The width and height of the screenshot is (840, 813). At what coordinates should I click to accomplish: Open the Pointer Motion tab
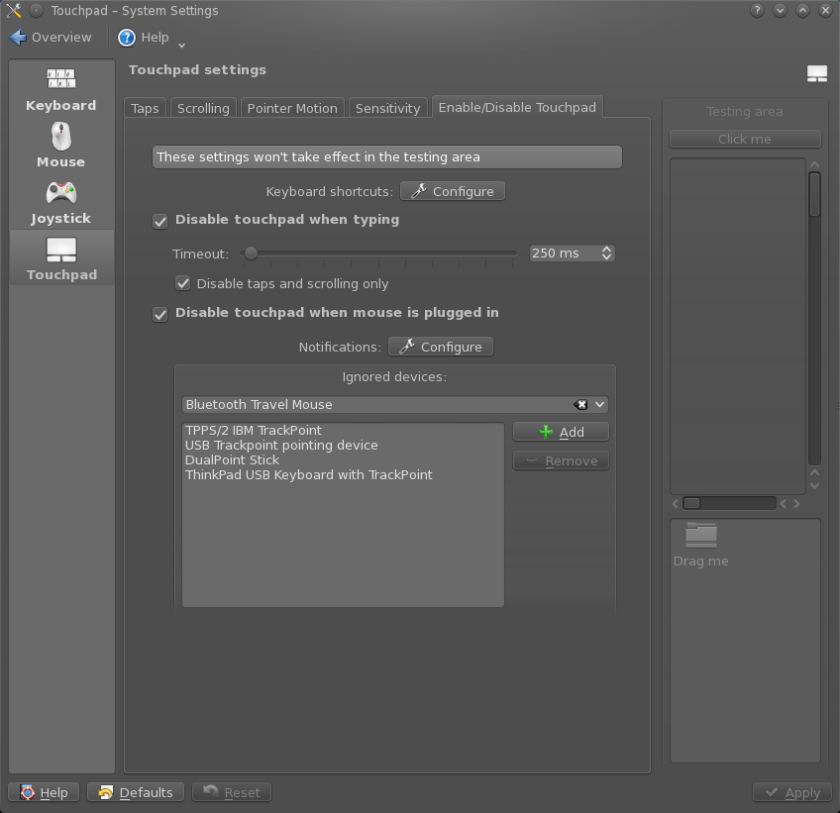click(292, 108)
